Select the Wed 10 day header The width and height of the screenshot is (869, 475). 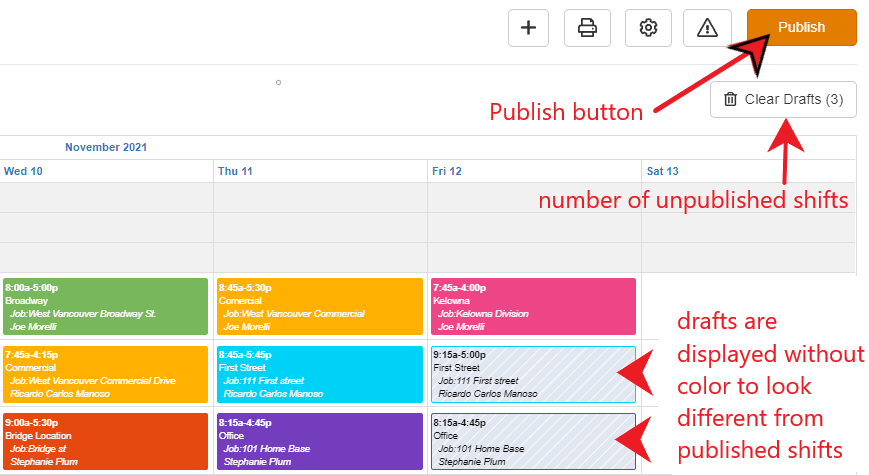pos(23,171)
